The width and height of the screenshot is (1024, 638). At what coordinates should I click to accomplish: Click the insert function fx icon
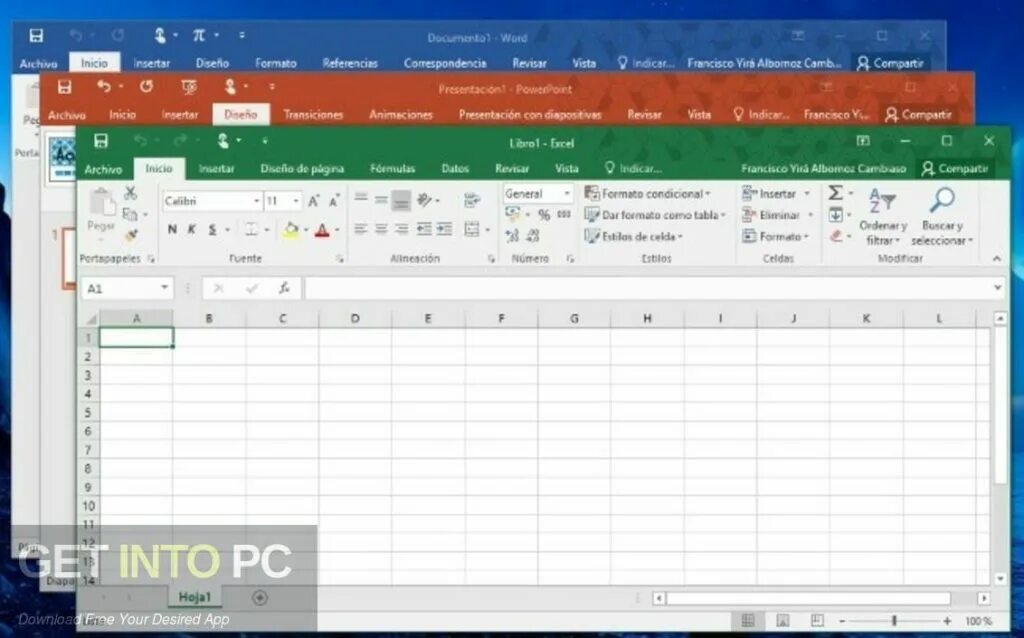pos(284,288)
